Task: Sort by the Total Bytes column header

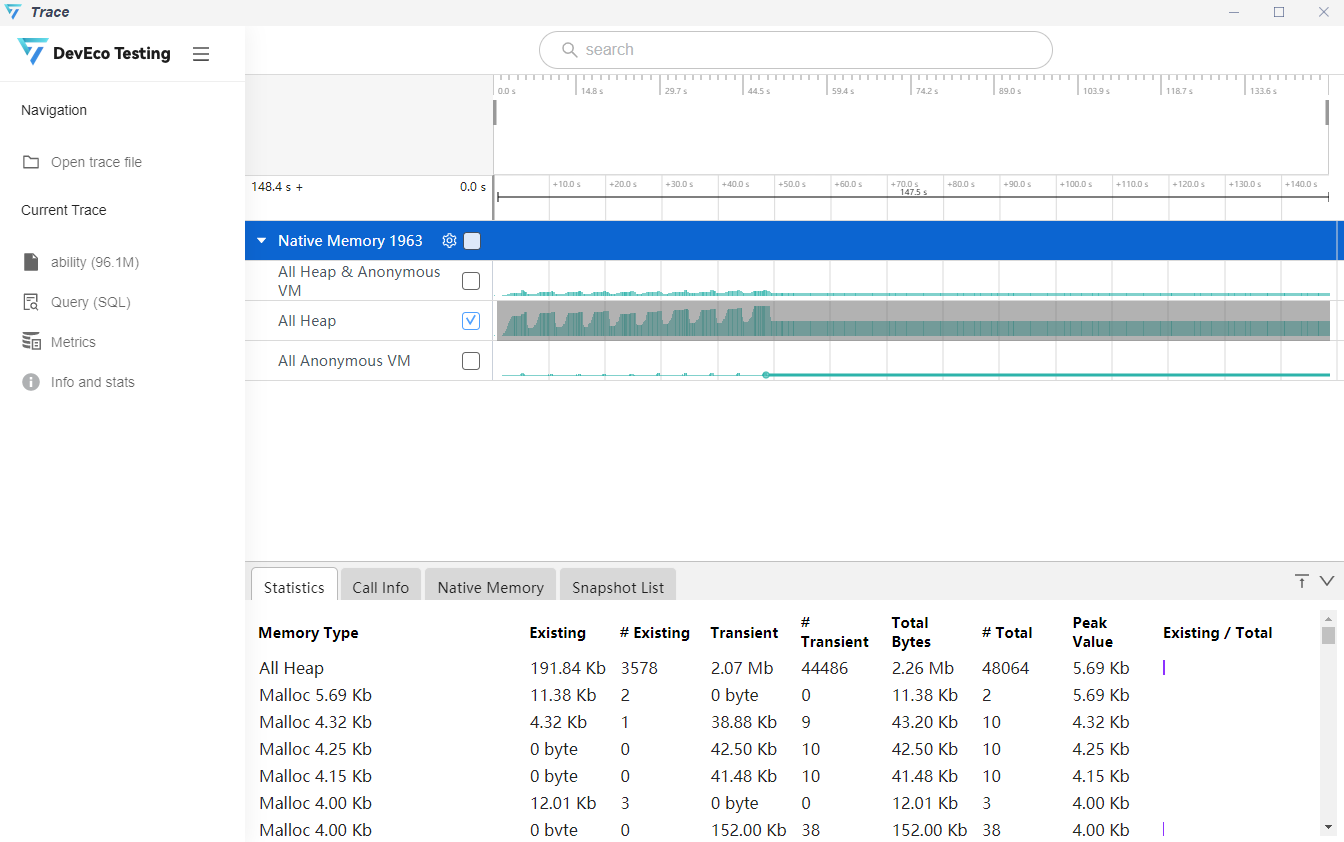Action: click(x=911, y=632)
